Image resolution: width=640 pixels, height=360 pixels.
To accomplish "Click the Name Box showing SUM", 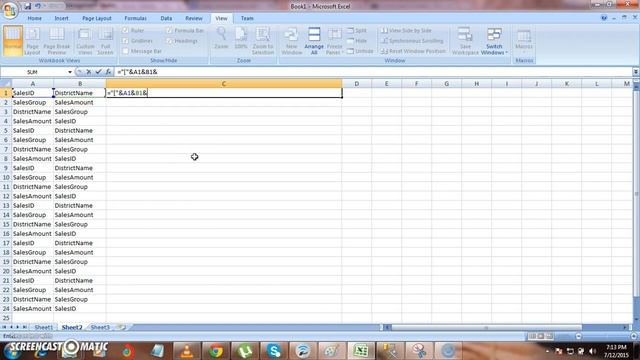I will click(x=33, y=72).
